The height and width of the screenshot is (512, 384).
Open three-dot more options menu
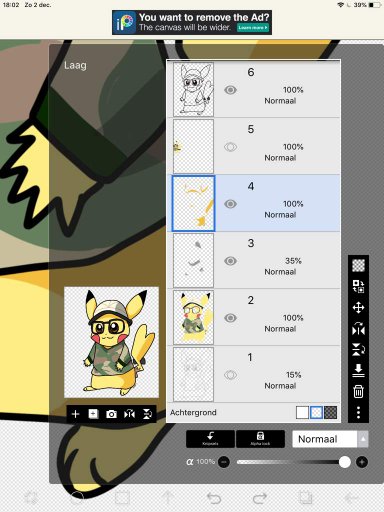coord(358,412)
